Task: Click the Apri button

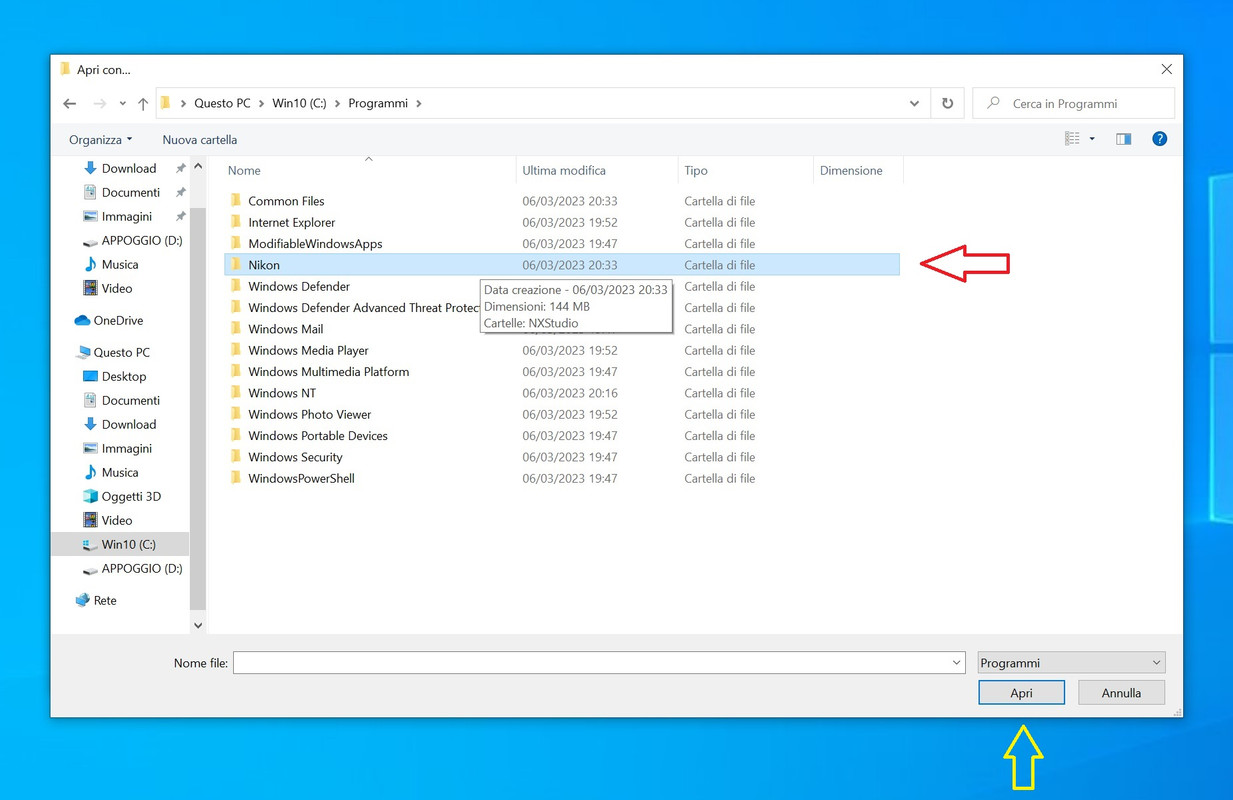Action: 1021,693
